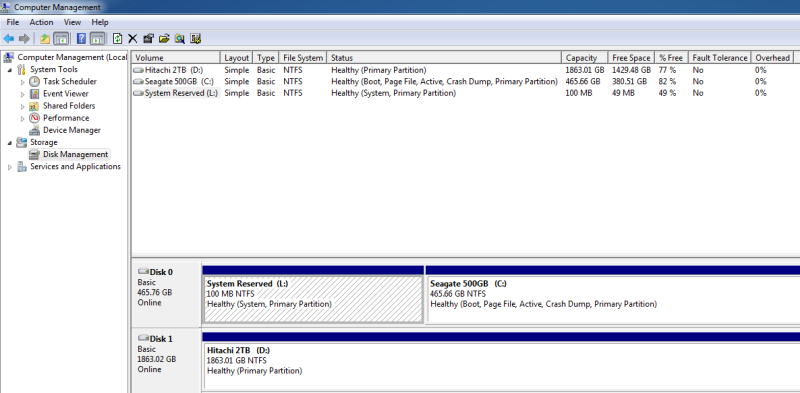Sort by the Type column header

266,58
